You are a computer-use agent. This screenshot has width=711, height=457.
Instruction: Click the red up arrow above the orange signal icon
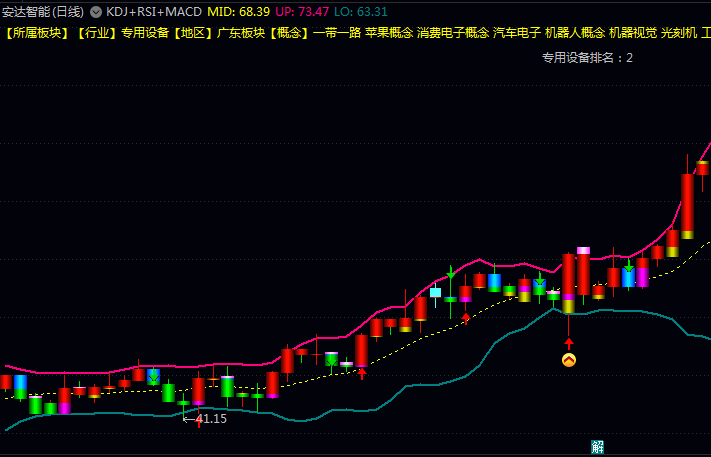[x=569, y=343]
